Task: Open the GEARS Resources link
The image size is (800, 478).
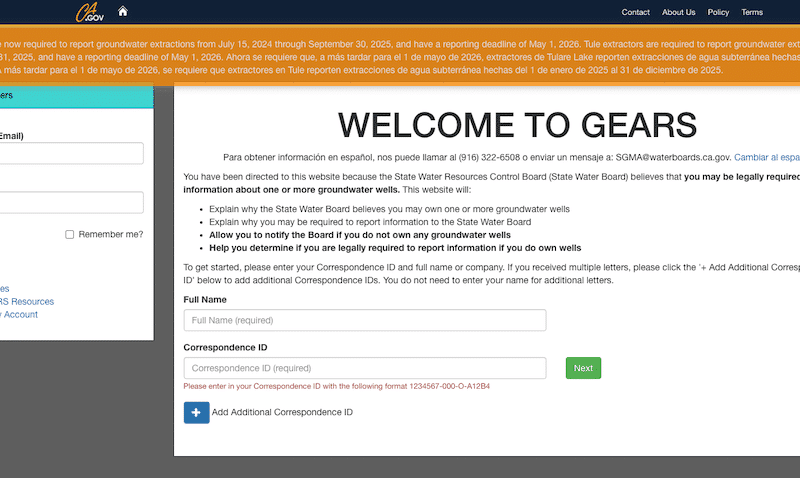Action: coord(27,301)
